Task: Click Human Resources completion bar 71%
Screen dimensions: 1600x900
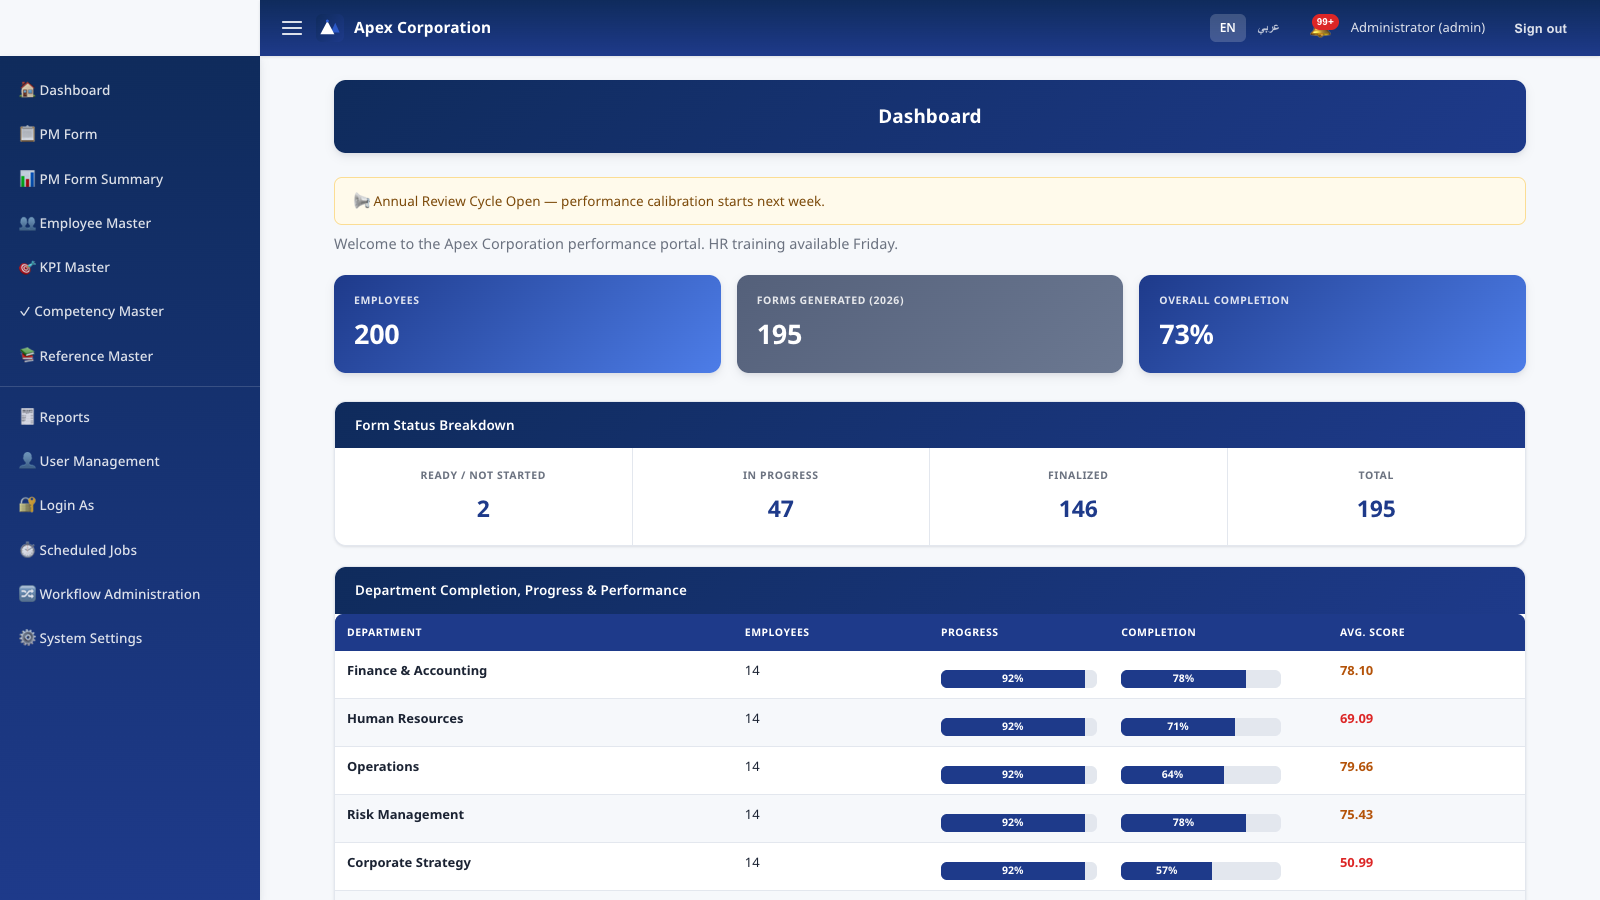Action: (1201, 727)
